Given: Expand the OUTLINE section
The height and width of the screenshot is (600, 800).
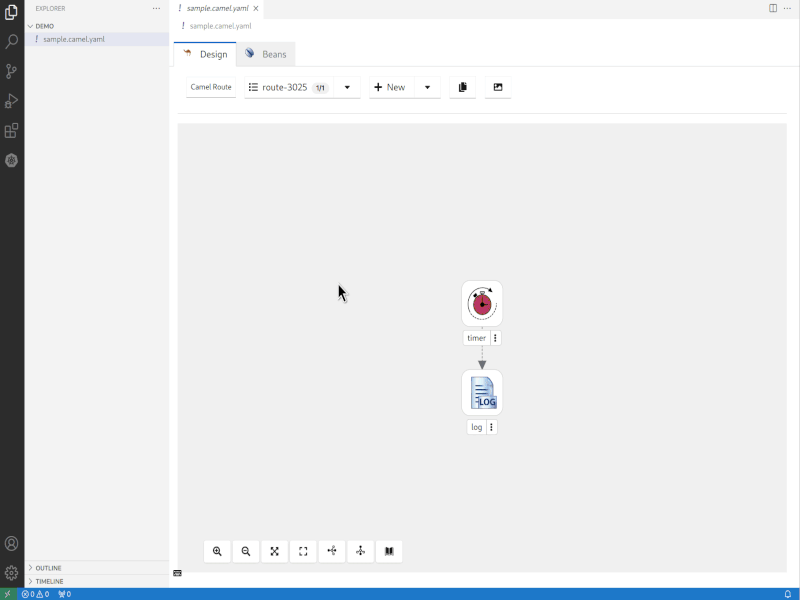Looking at the screenshot, I should (48, 568).
